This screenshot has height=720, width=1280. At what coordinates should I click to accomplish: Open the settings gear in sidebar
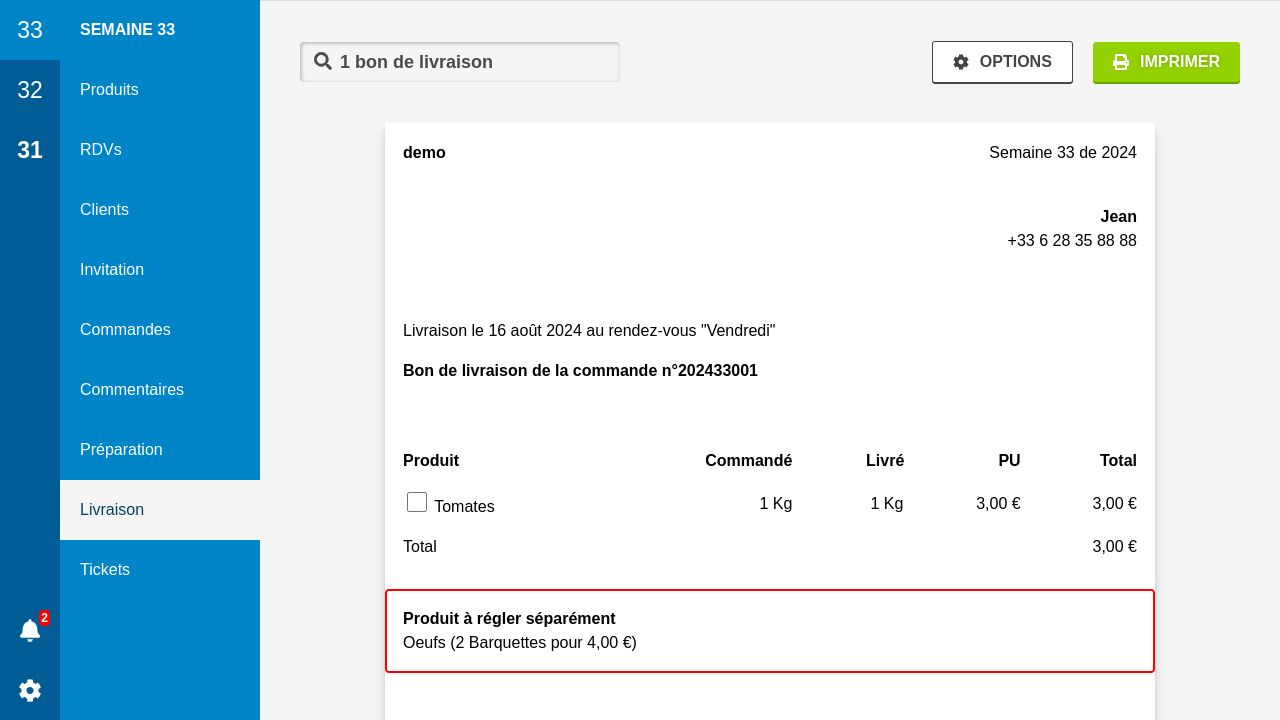point(30,690)
